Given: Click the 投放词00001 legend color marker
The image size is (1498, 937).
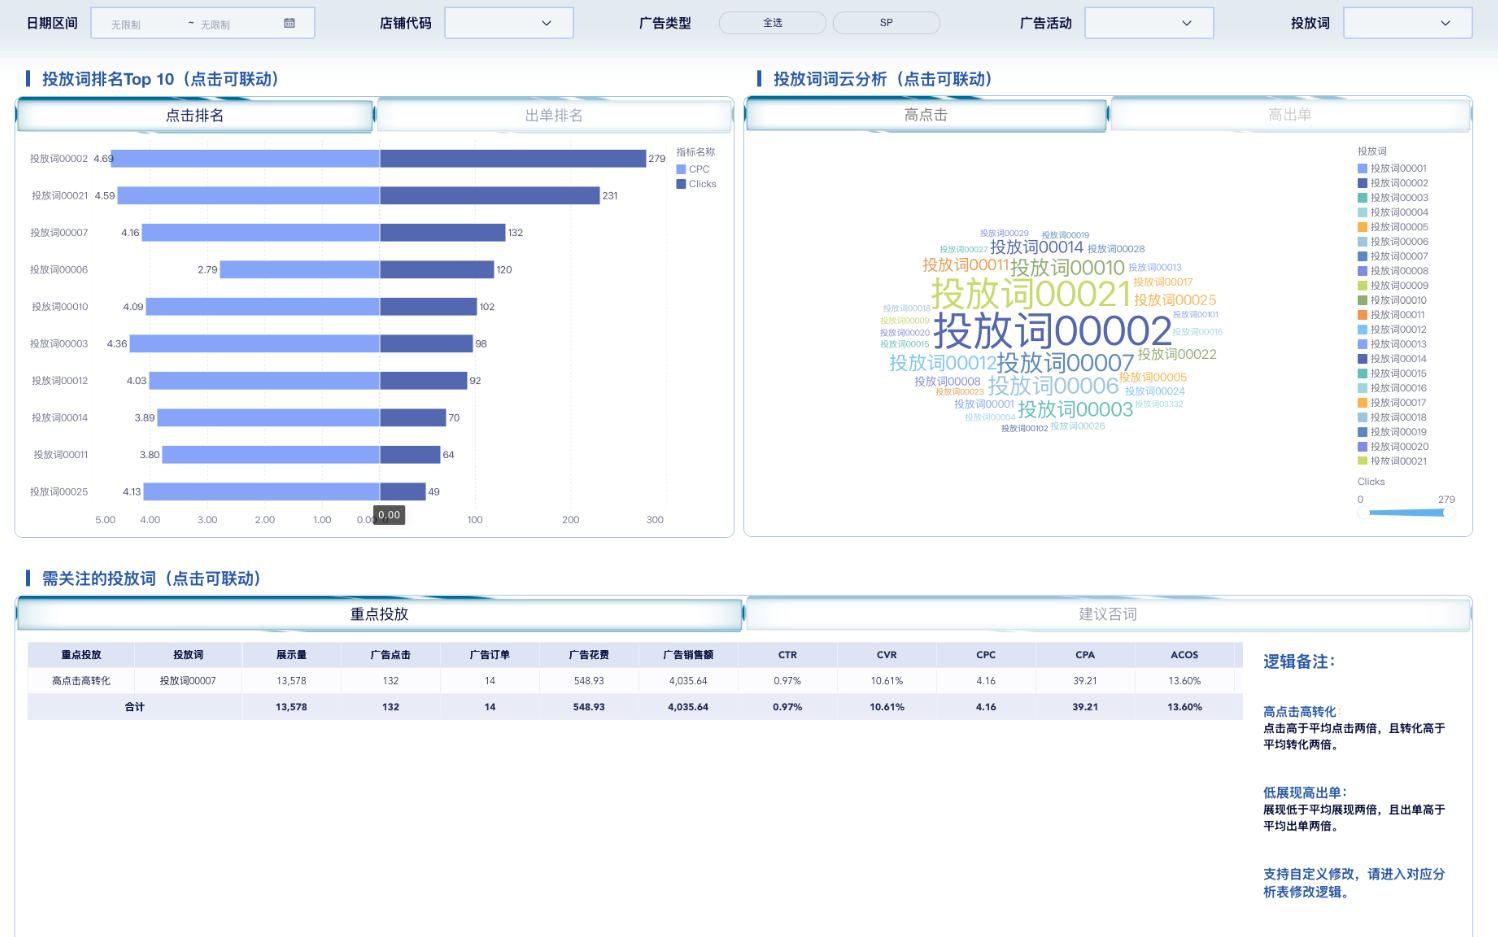Looking at the screenshot, I should tap(1362, 169).
